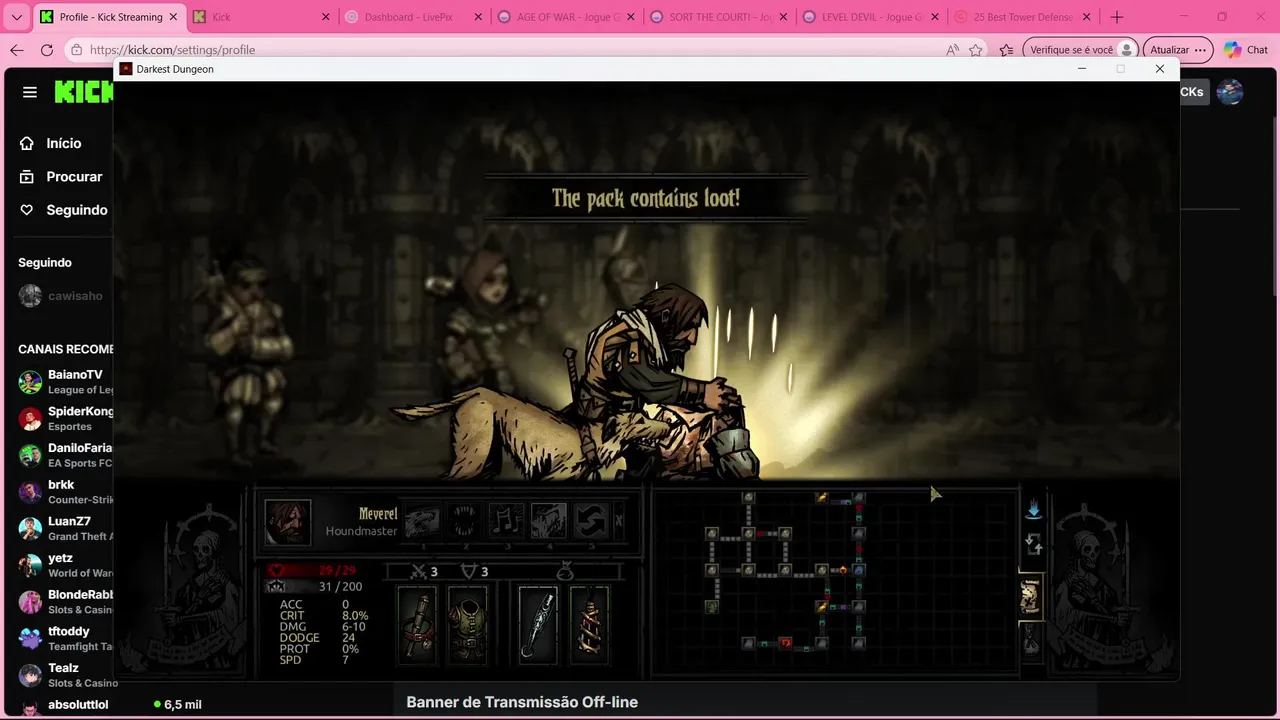Image resolution: width=1280 pixels, height=720 pixels.
Task: Click the Kick user avatar in the header
Action: (x=1230, y=92)
